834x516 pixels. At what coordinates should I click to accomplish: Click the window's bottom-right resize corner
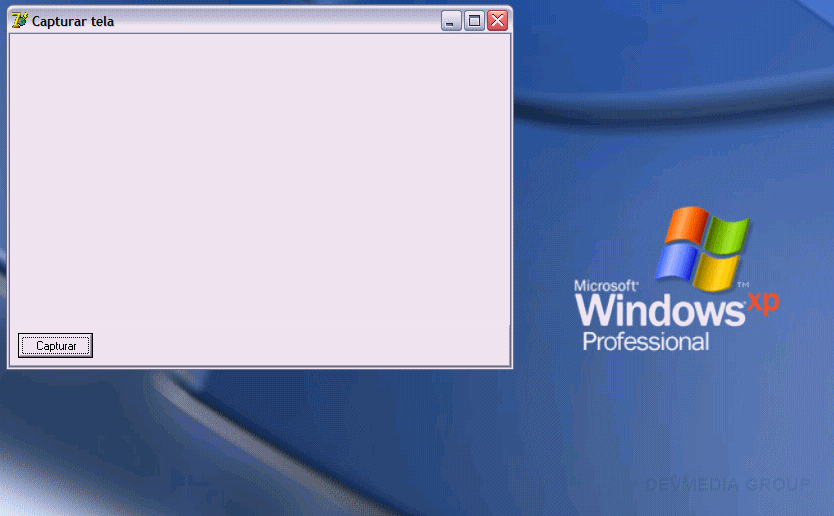coord(510,366)
